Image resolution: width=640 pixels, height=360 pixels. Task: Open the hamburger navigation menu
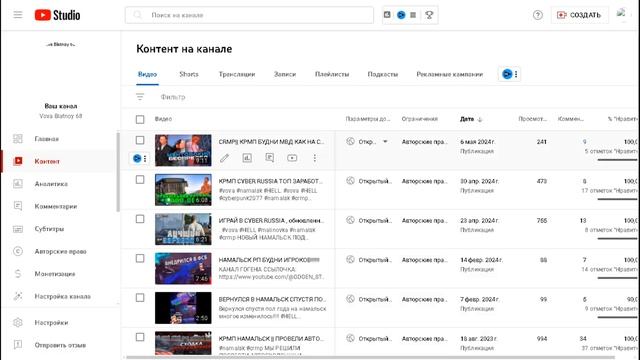[x=18, y=15]
